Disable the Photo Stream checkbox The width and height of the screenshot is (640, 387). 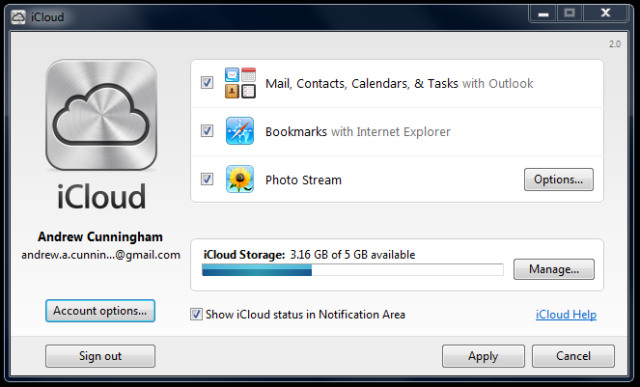point(207,179)
